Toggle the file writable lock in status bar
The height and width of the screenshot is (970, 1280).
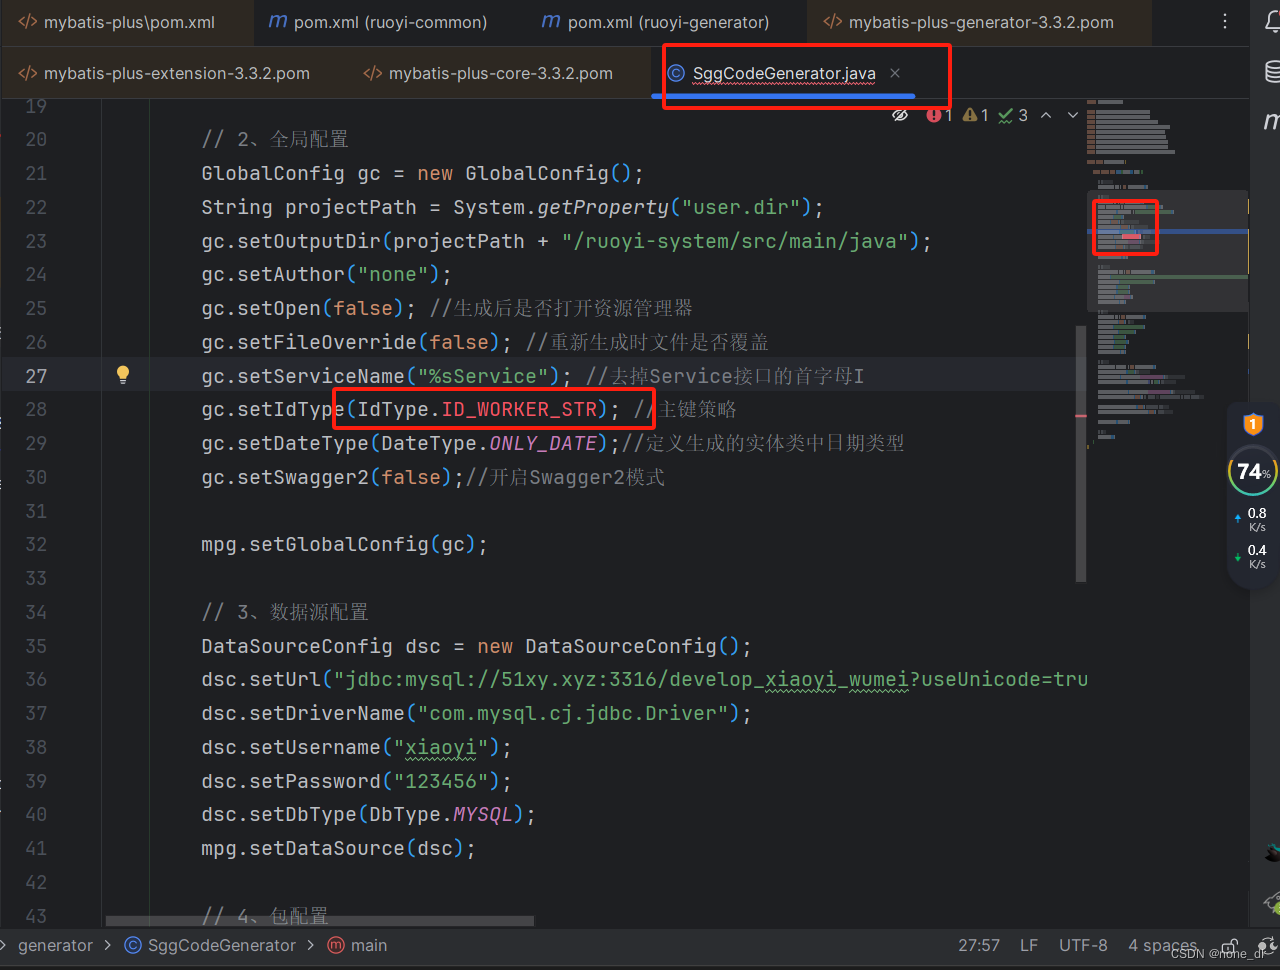[1229, 946]
